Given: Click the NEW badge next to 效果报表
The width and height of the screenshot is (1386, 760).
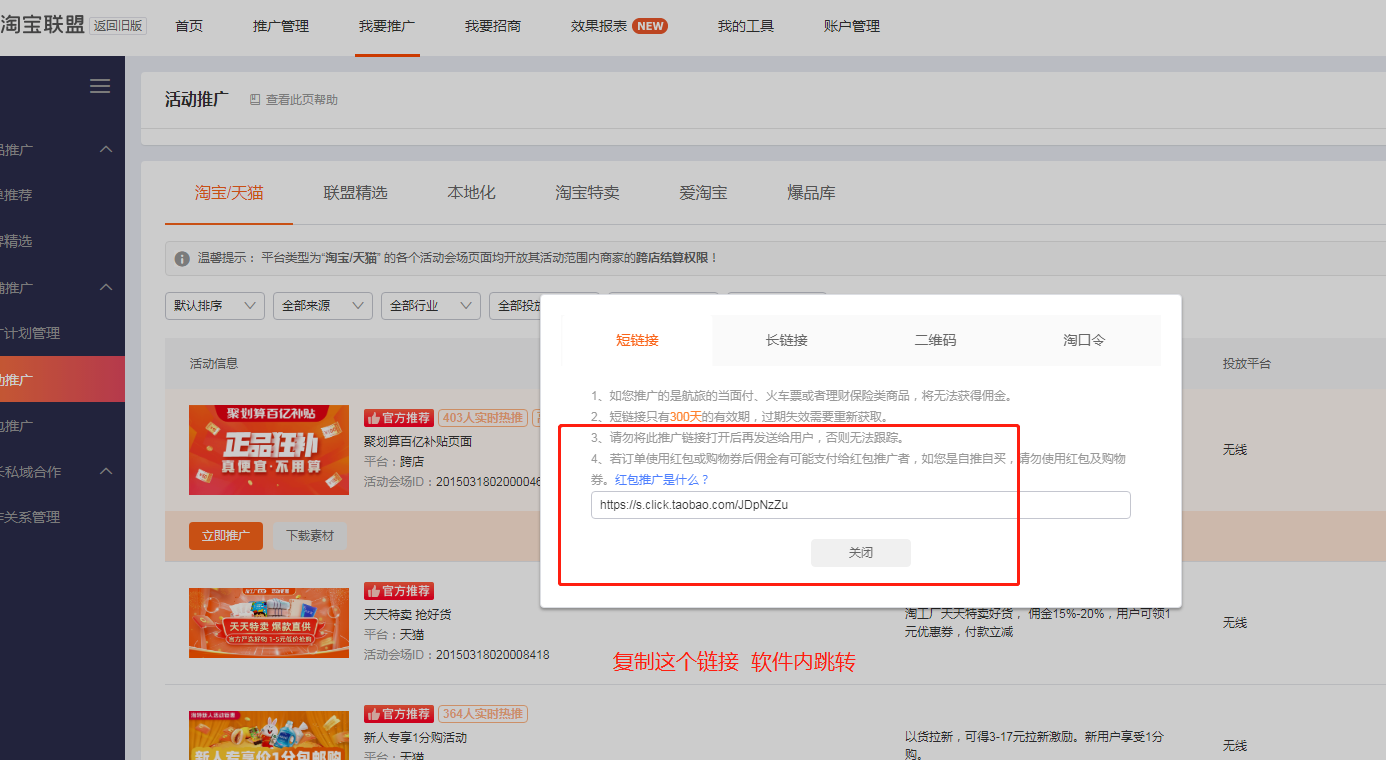Looking at the screenshot, I should [651, 26].
